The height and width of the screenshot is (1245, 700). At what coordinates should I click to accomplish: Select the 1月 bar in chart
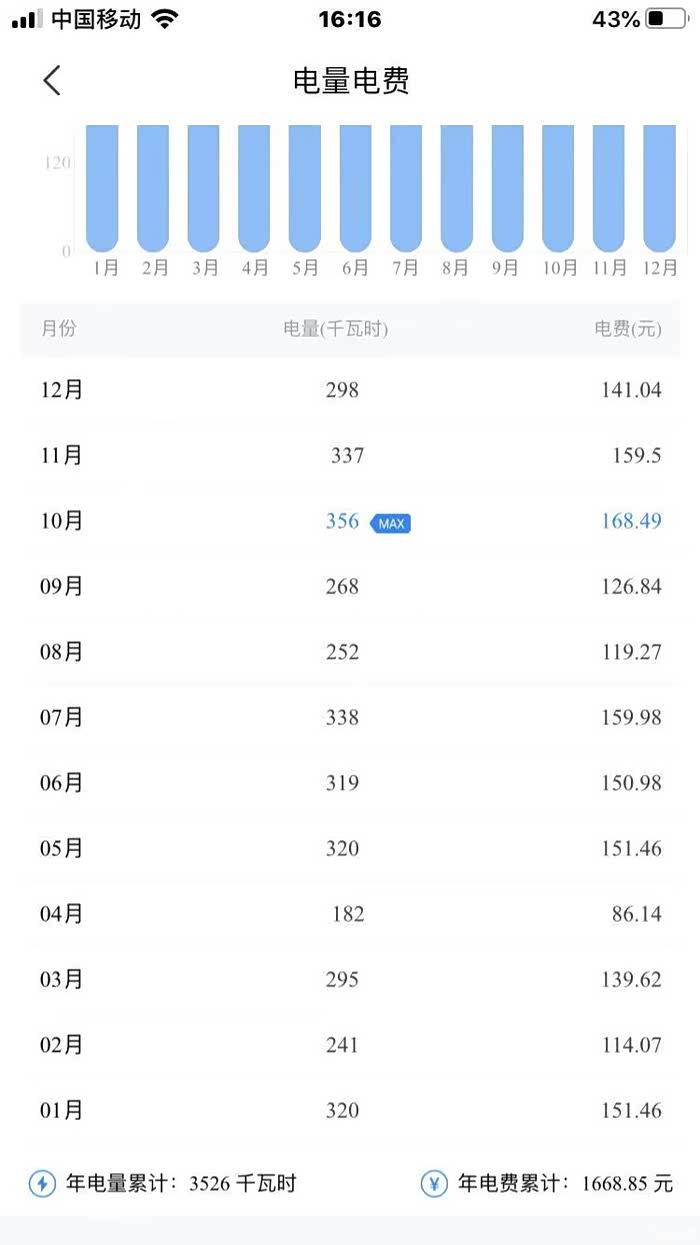[102, 188]
